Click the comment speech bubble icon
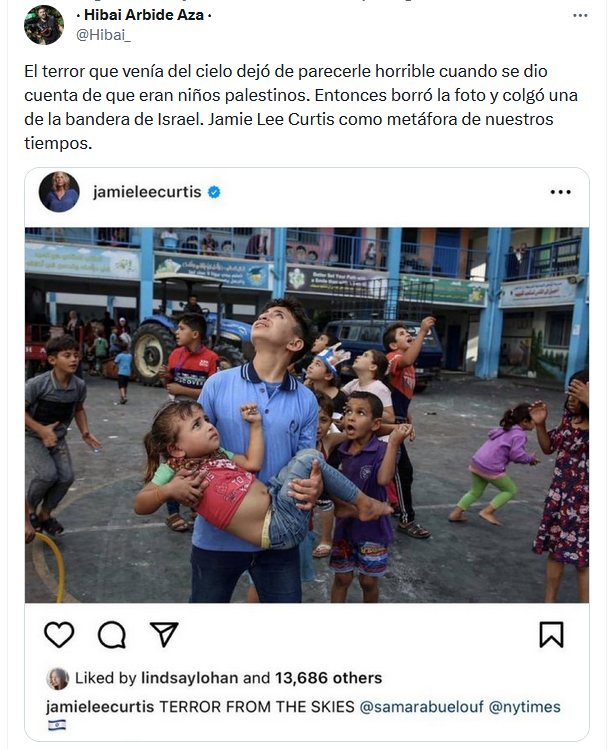The height and width of the screenshot is (749, 614). pyautogui.click(x=112, y=635)
